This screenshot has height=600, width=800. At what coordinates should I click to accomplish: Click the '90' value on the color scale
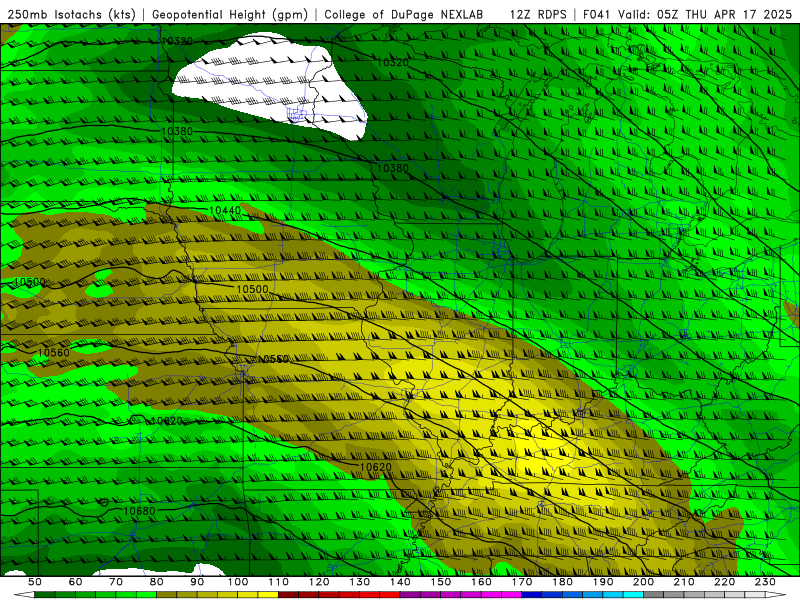197,582
